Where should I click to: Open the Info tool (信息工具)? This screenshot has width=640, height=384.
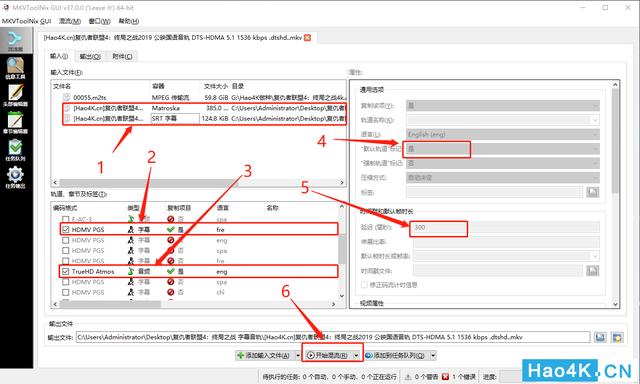[x=16, y=68]
